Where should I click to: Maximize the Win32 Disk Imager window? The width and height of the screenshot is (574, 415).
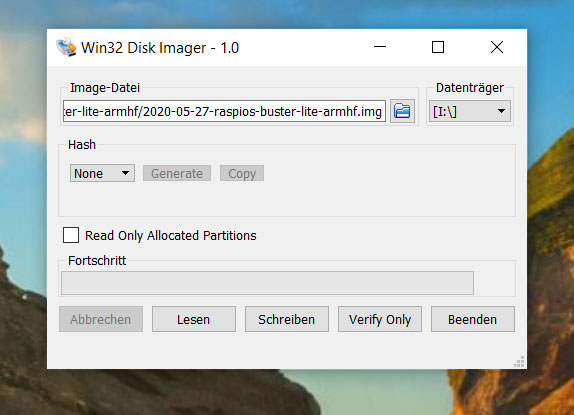(438, 47)
